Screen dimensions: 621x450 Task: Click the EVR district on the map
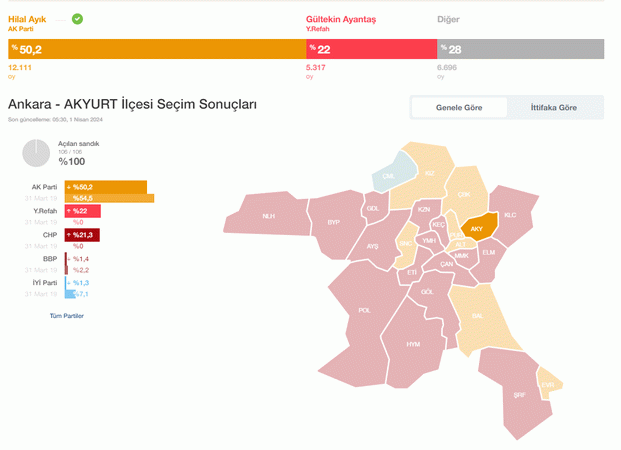(x=549, y=383)
